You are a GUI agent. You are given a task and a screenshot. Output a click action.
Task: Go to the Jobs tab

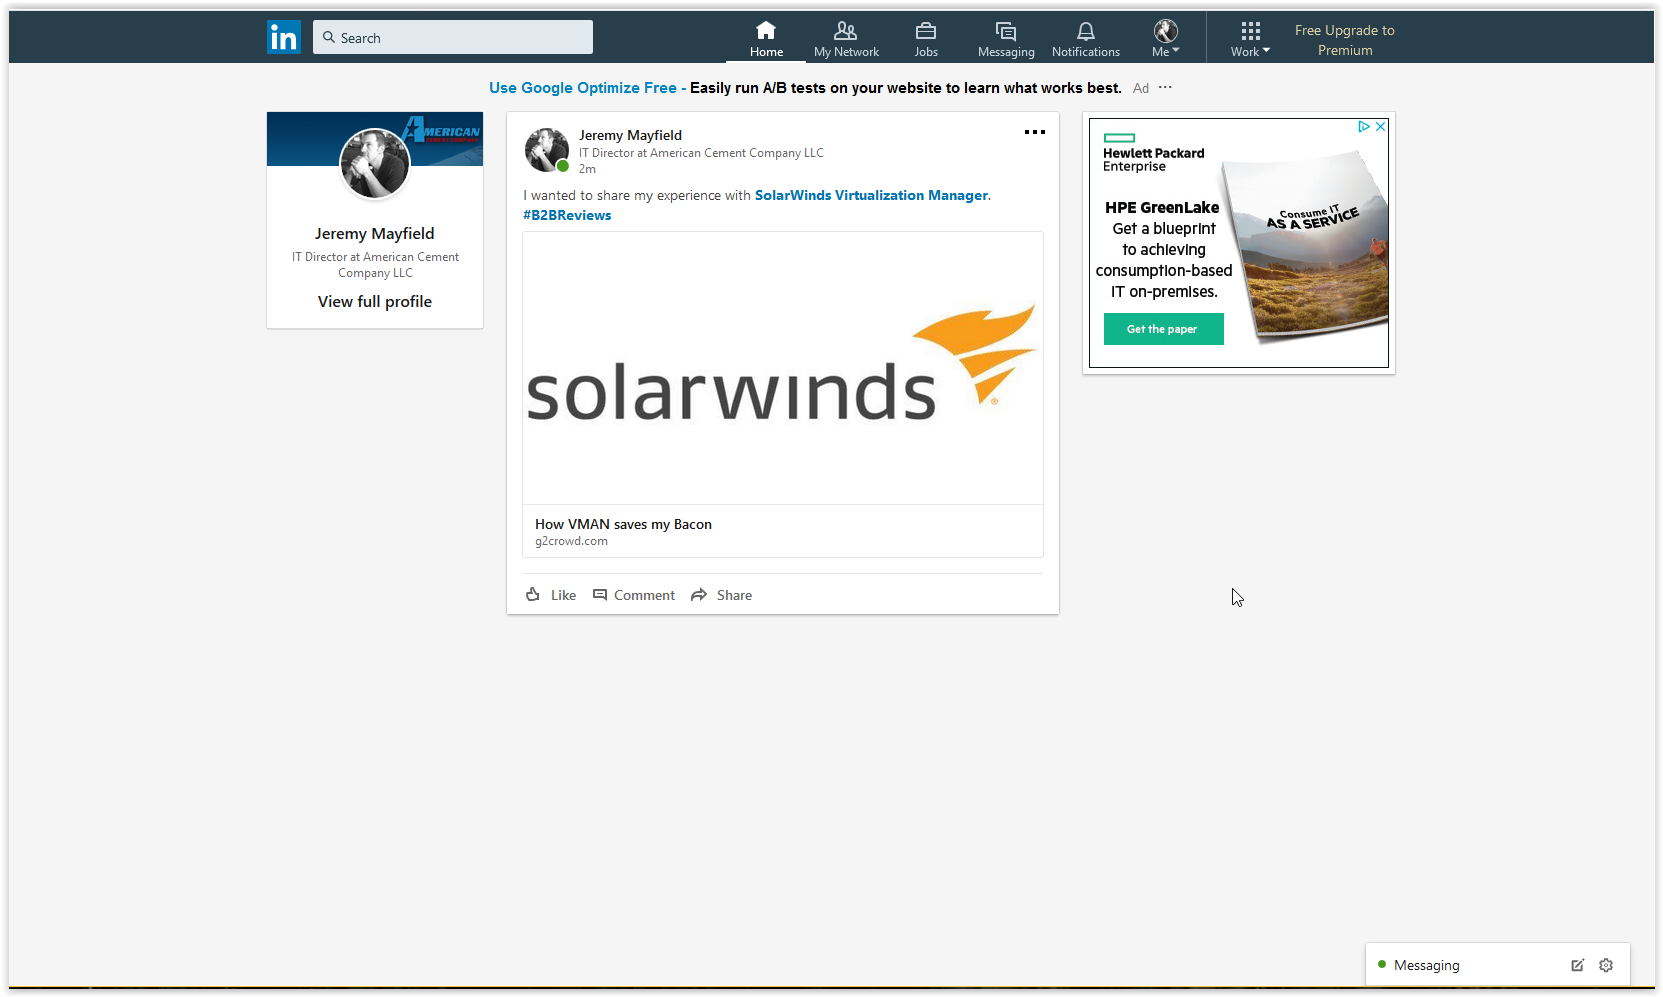tap(926, 39)
